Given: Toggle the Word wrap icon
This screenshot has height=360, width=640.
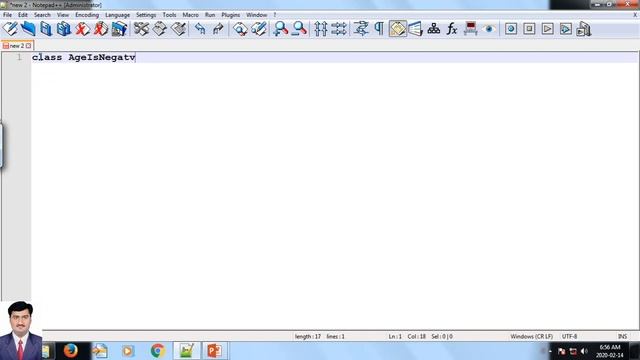Looking at the screenshot, I should [361, 29].
